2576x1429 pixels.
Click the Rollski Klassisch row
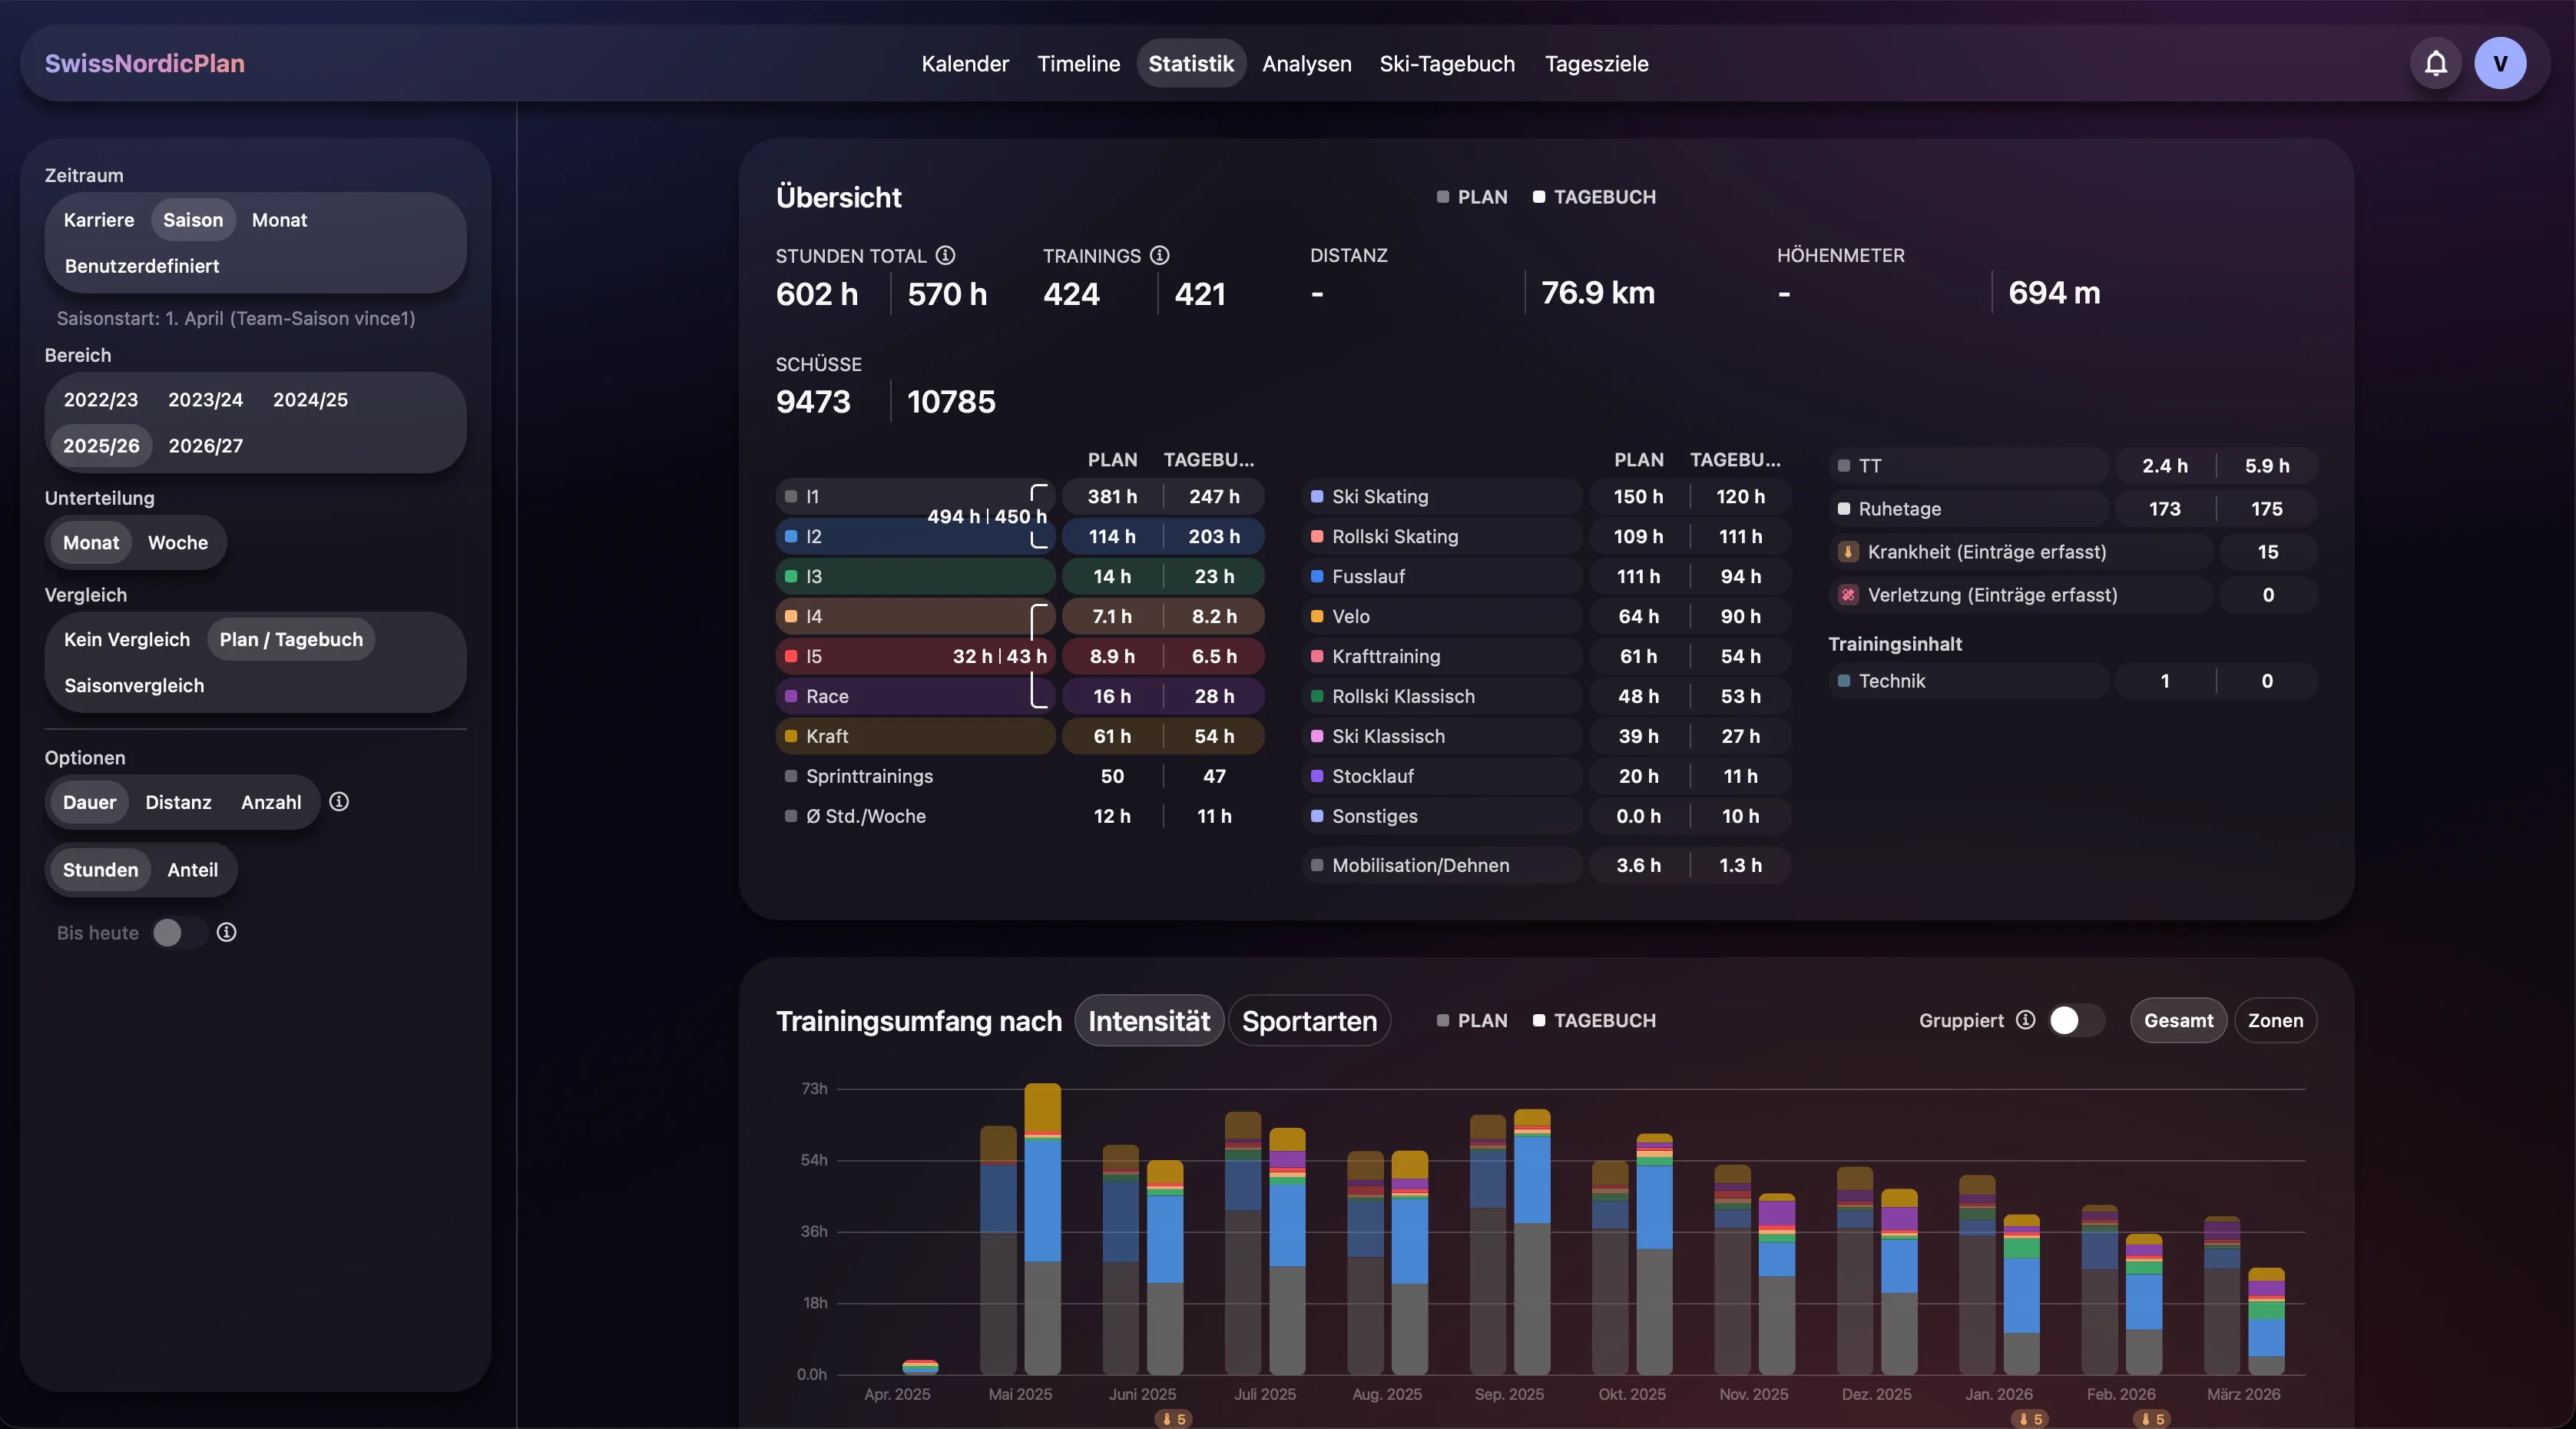coord(1546,697)
